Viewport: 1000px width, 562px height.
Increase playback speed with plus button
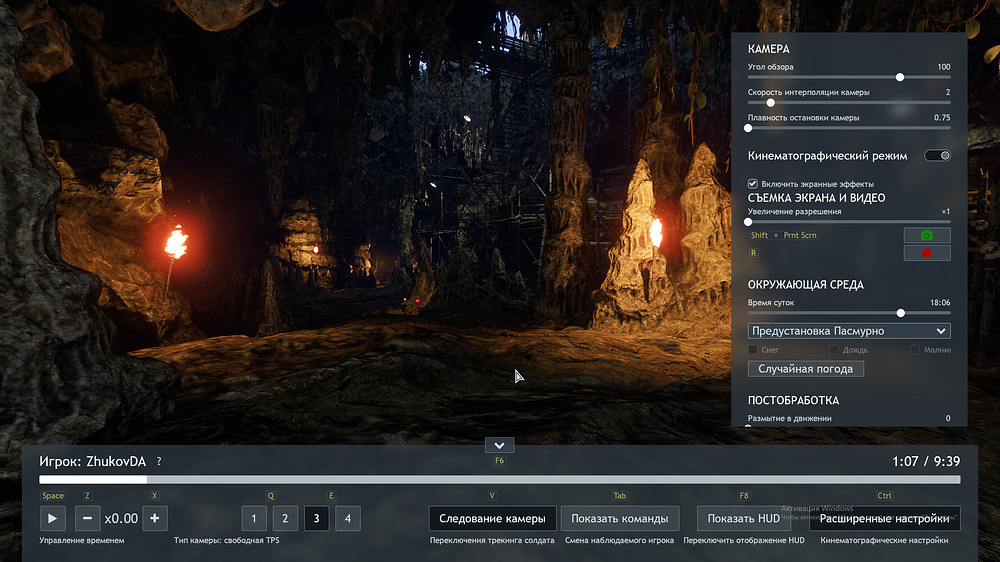pos(154,519)
